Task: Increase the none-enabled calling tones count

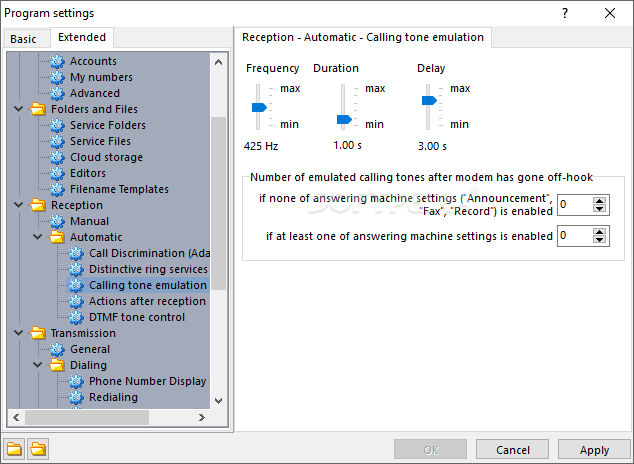Action: pos(599,200)
